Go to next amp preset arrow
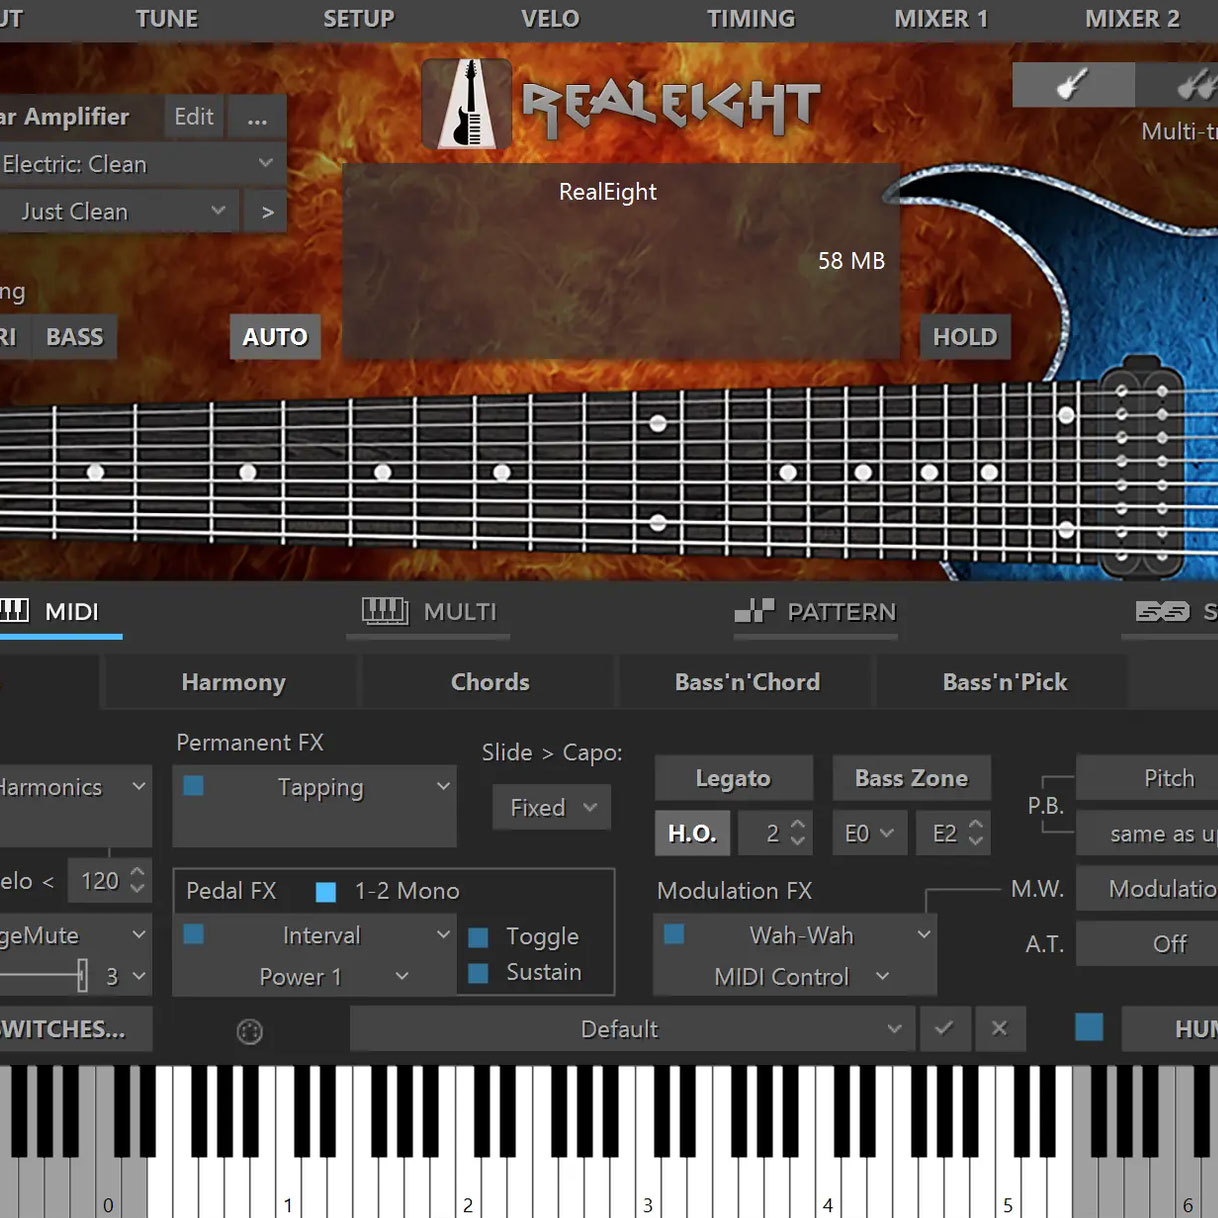The width and height of the screenshot is (1218, 1218). (267, 212)
